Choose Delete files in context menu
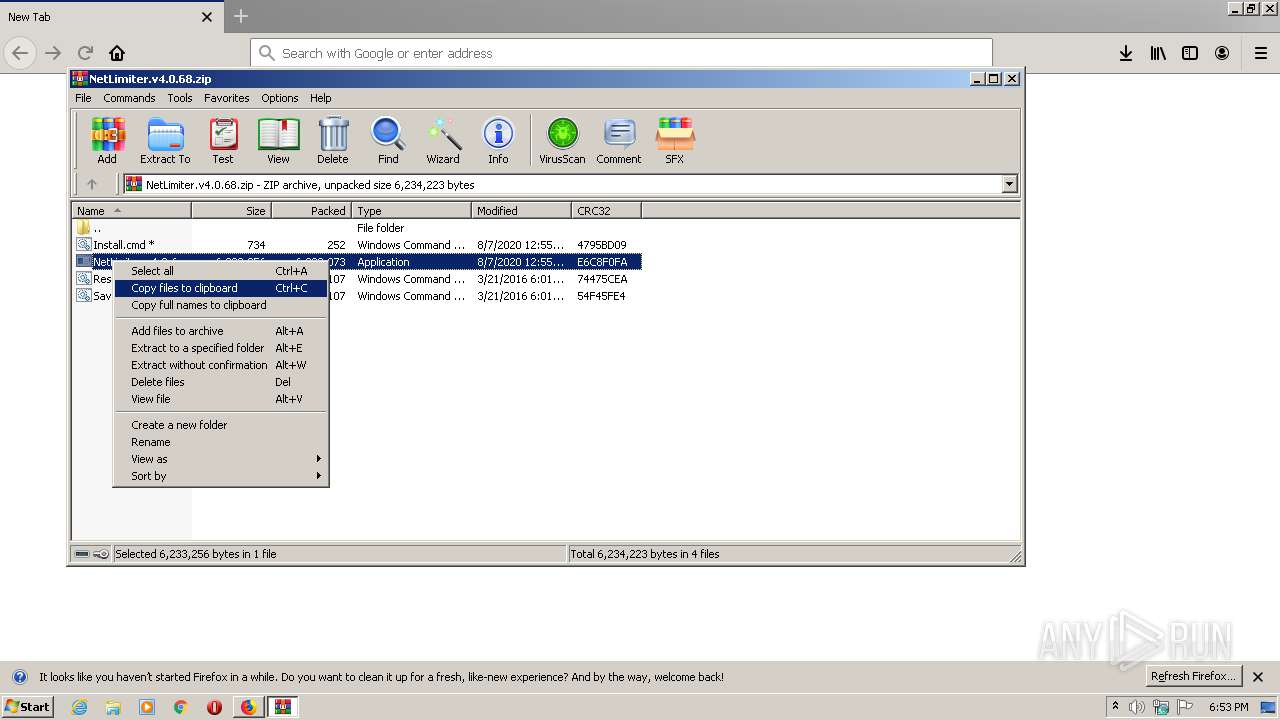This screenshot has height=720, width=1280. tap(221, 382)
